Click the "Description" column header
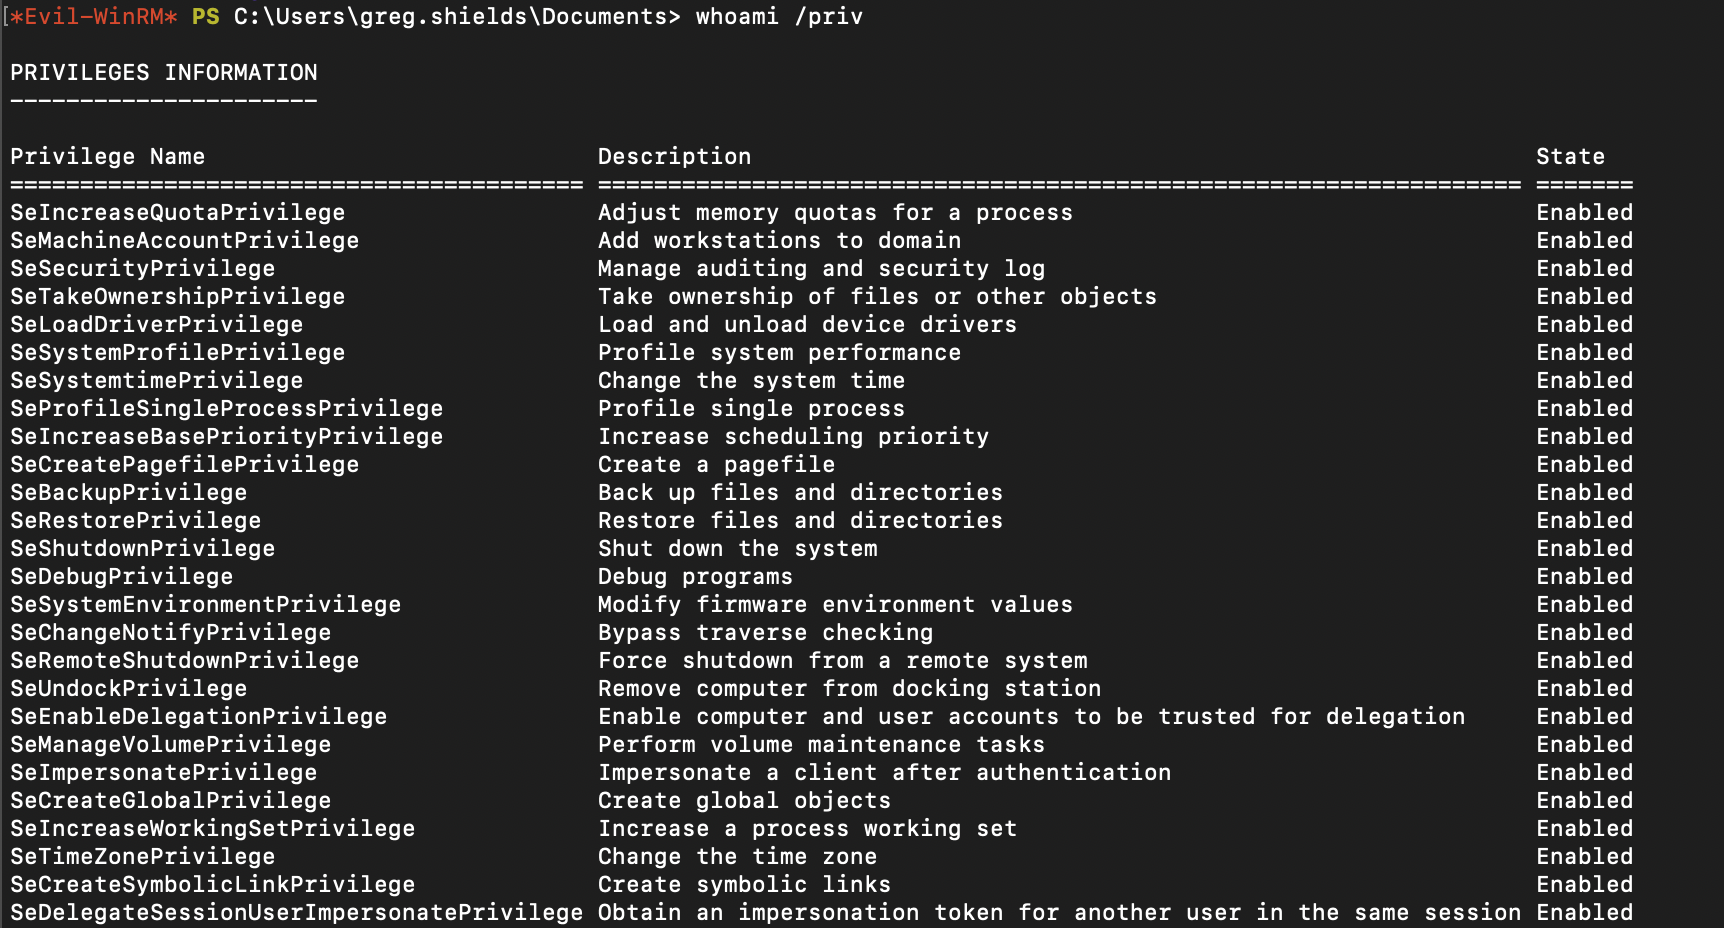The width and height of the screenshot is (1724, 928). tap(674, 157)
